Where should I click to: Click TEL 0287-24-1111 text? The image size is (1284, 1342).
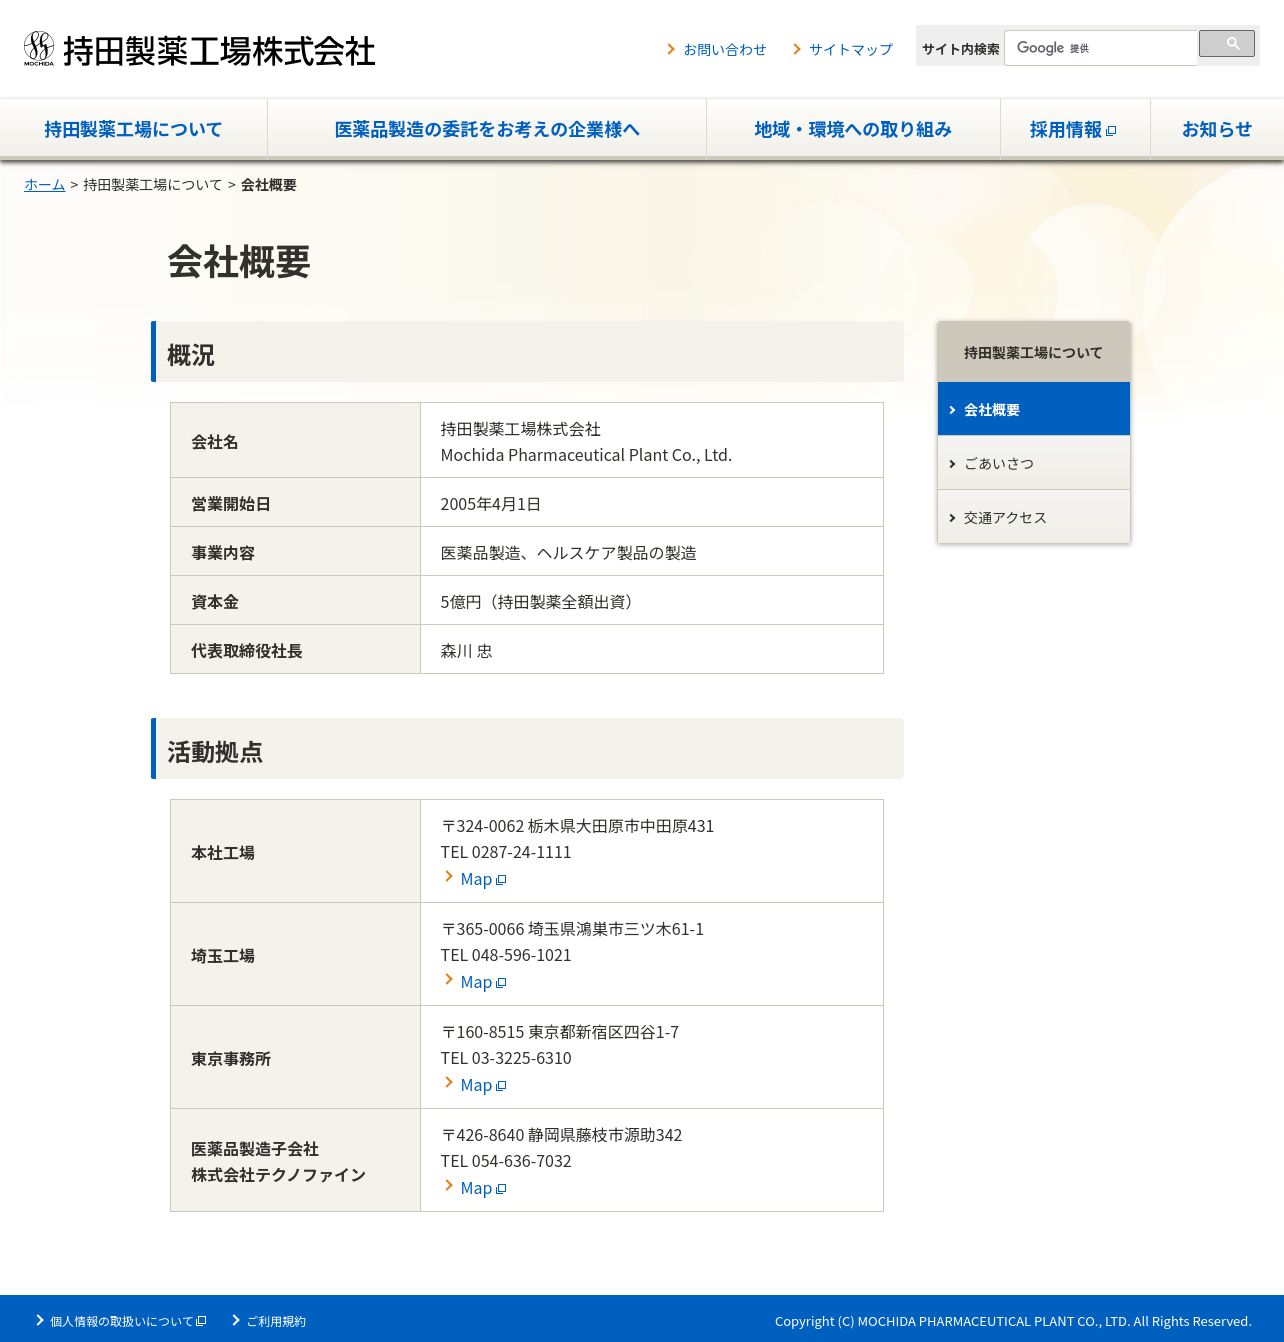[x=506, y=852]
